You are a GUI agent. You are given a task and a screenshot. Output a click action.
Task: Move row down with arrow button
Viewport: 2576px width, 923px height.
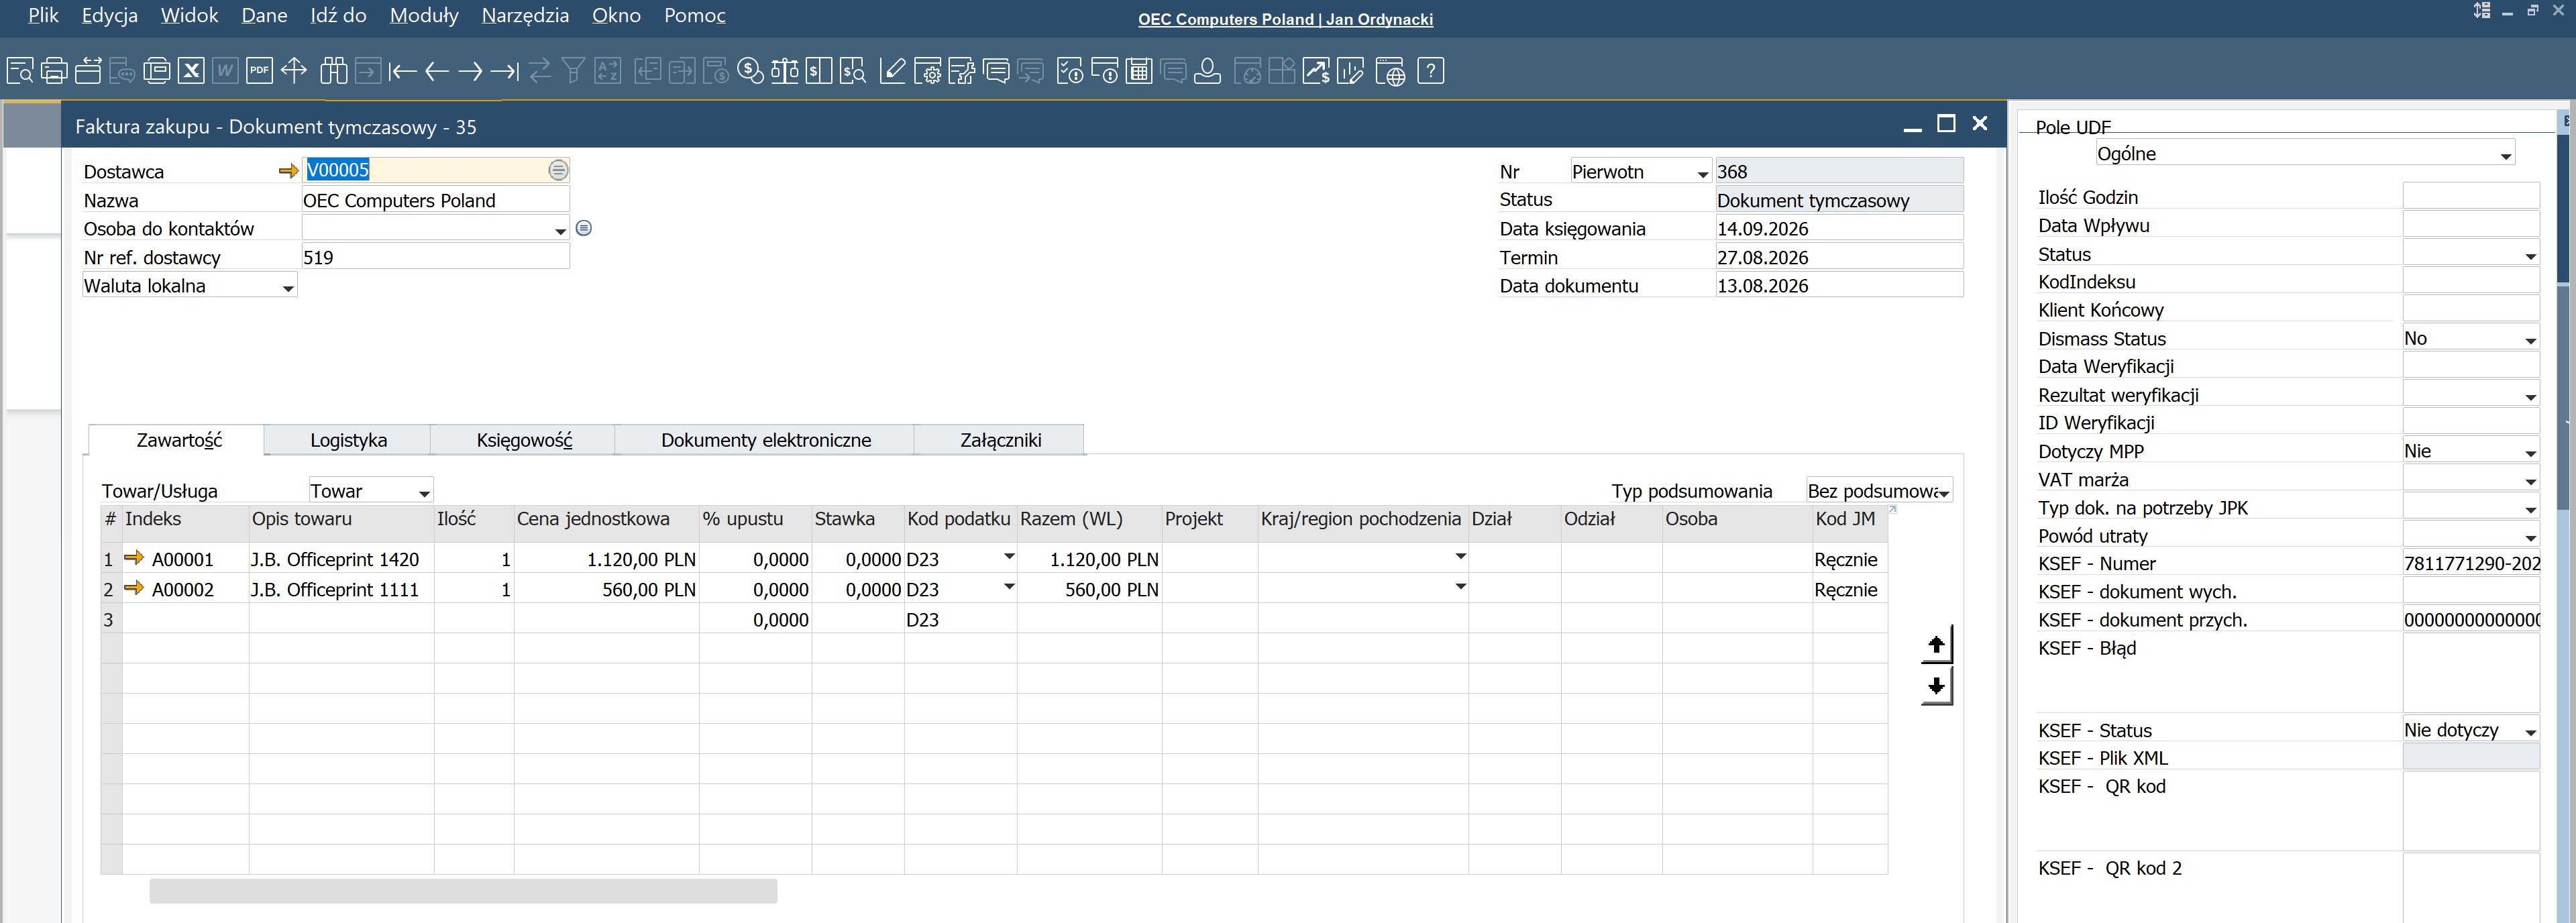(x=1936, y=686)
